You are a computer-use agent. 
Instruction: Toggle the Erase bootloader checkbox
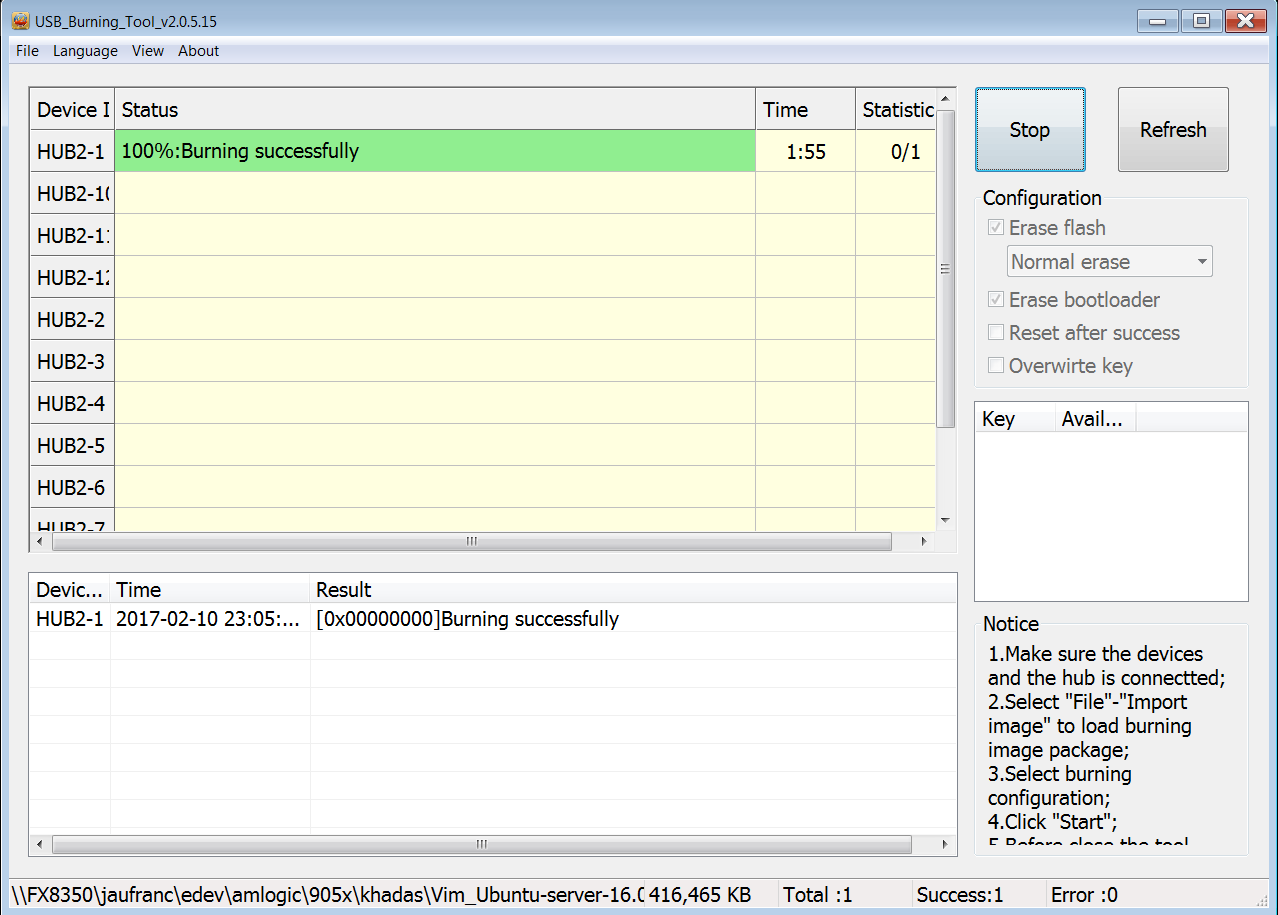click(x=996, y=299)
